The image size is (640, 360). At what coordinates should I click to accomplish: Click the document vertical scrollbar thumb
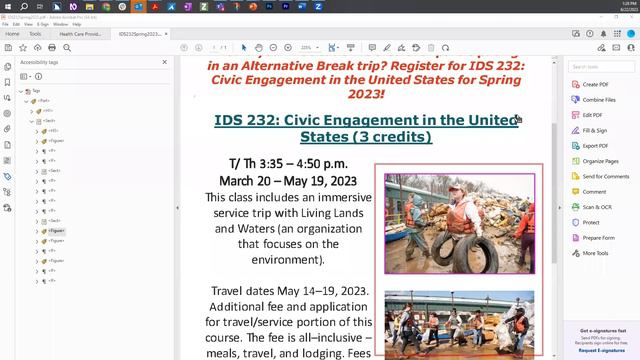(x=554, y=192)
